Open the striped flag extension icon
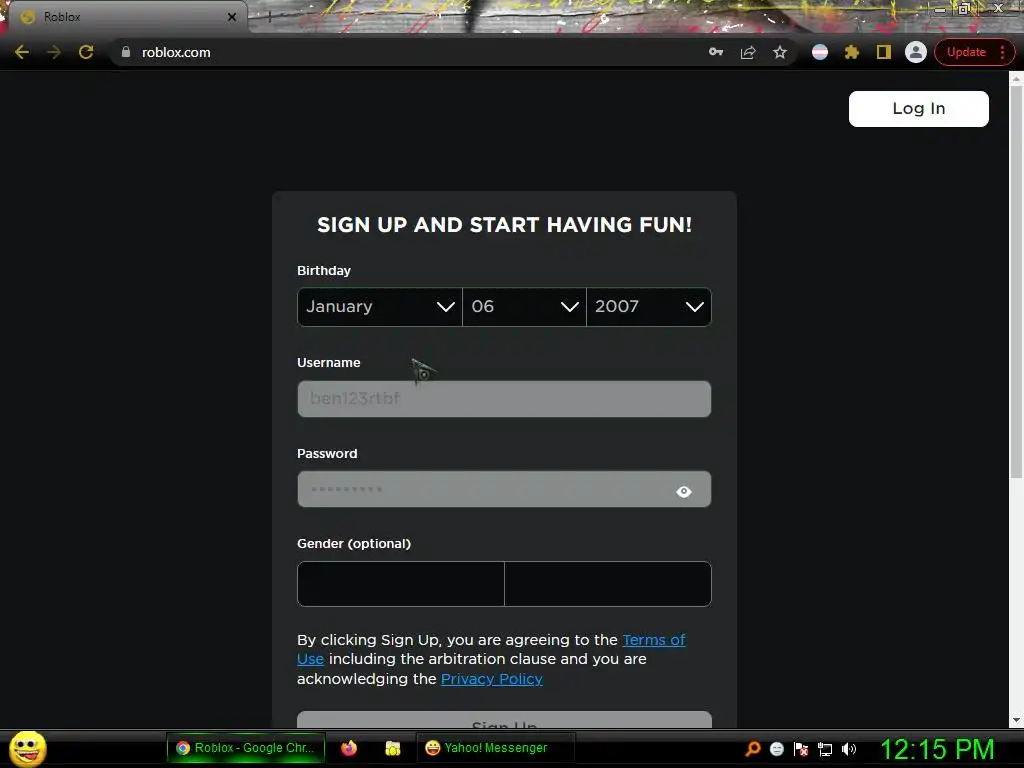The image size is (1024, 768). [820, 52]
